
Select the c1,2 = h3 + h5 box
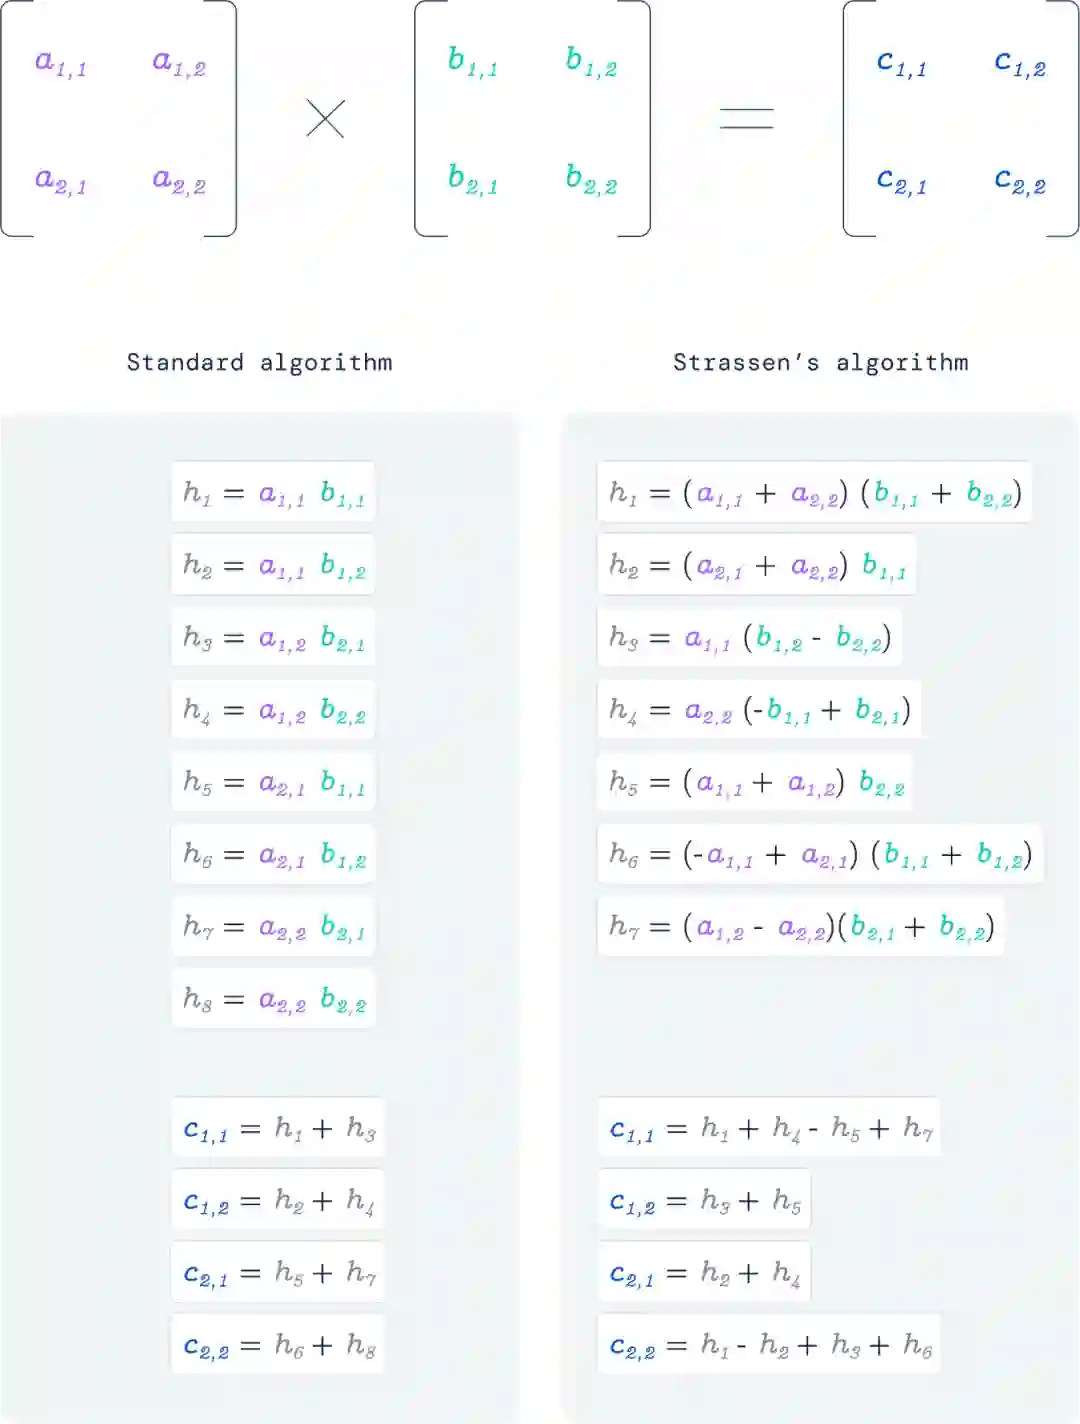[704, 1201]
